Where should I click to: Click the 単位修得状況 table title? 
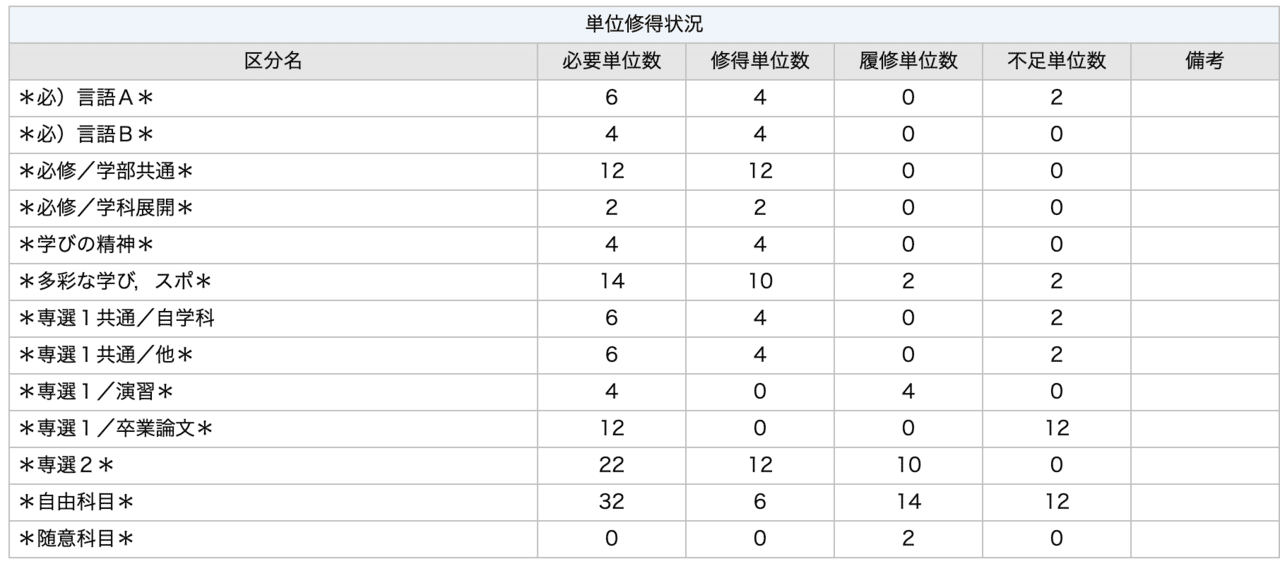pyautogui.click(x=644, y=24)
